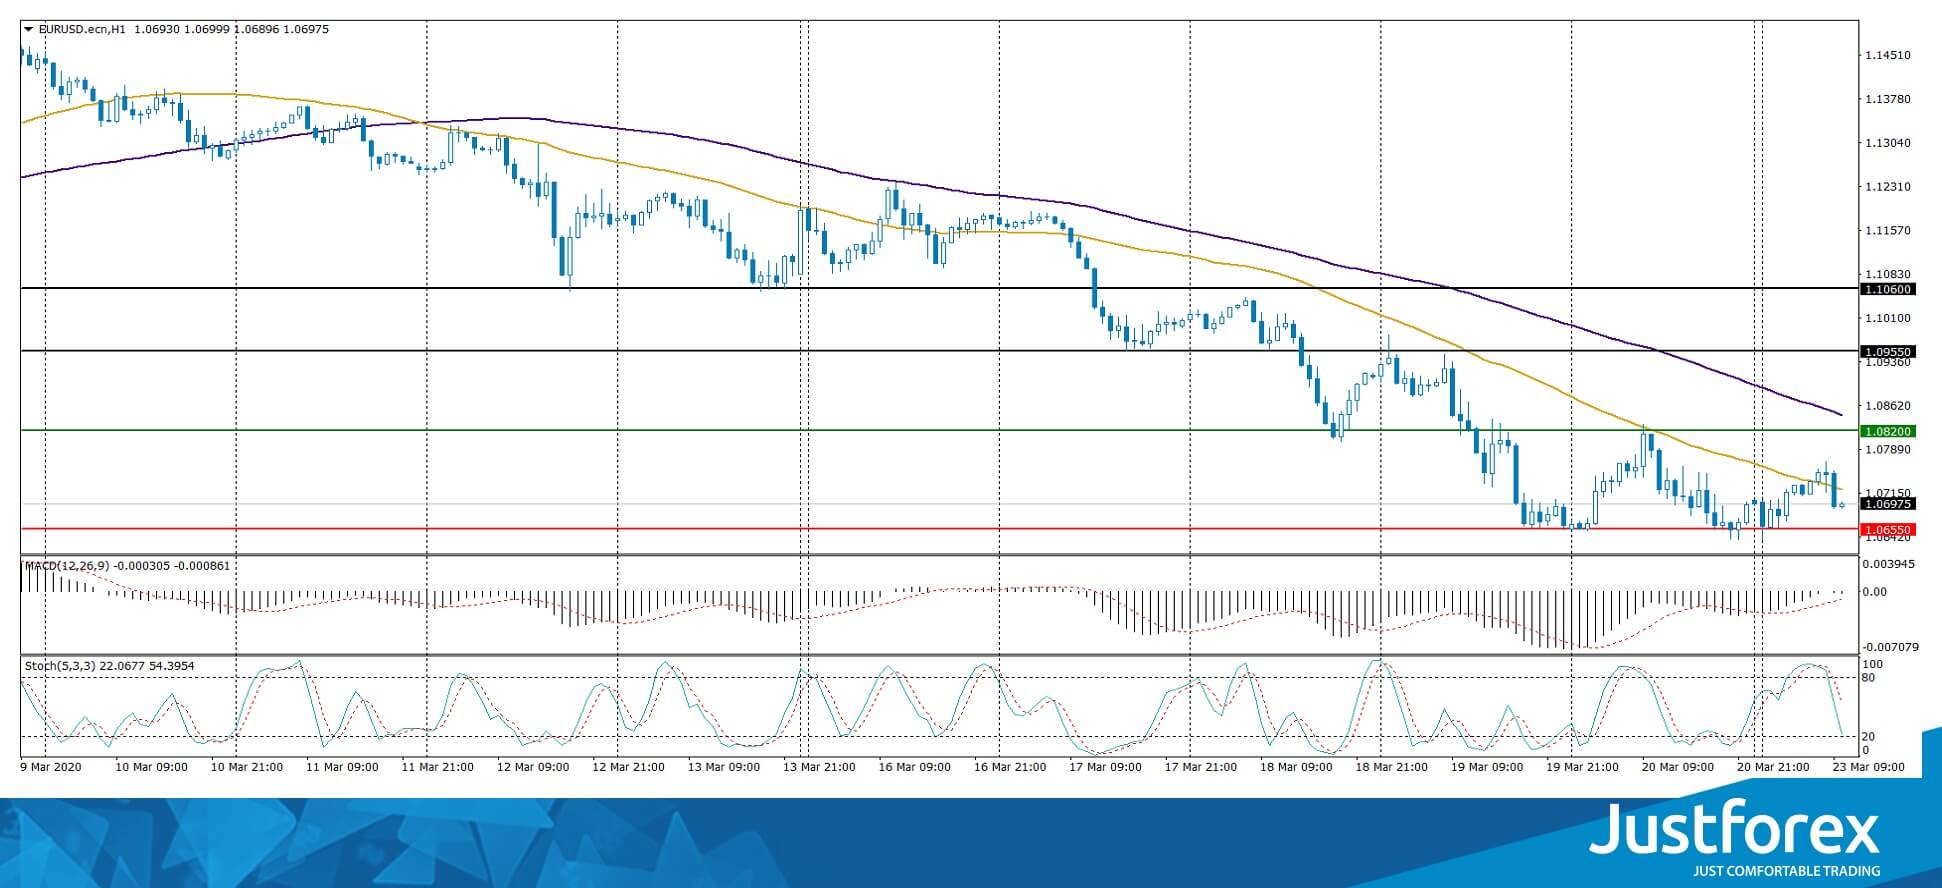
Task: Click the '12 Mar 09:00' time axis label
Action: click(533, 768)
